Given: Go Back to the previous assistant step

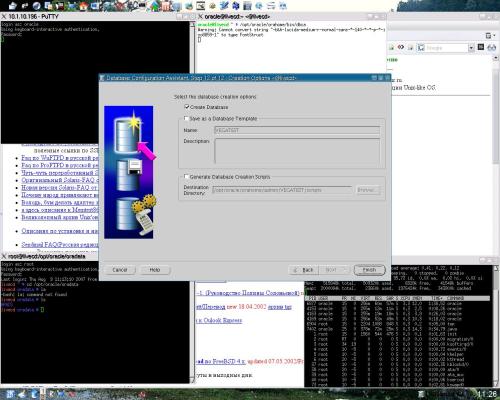Looking at the screenshot, I should tap(303, 270).
